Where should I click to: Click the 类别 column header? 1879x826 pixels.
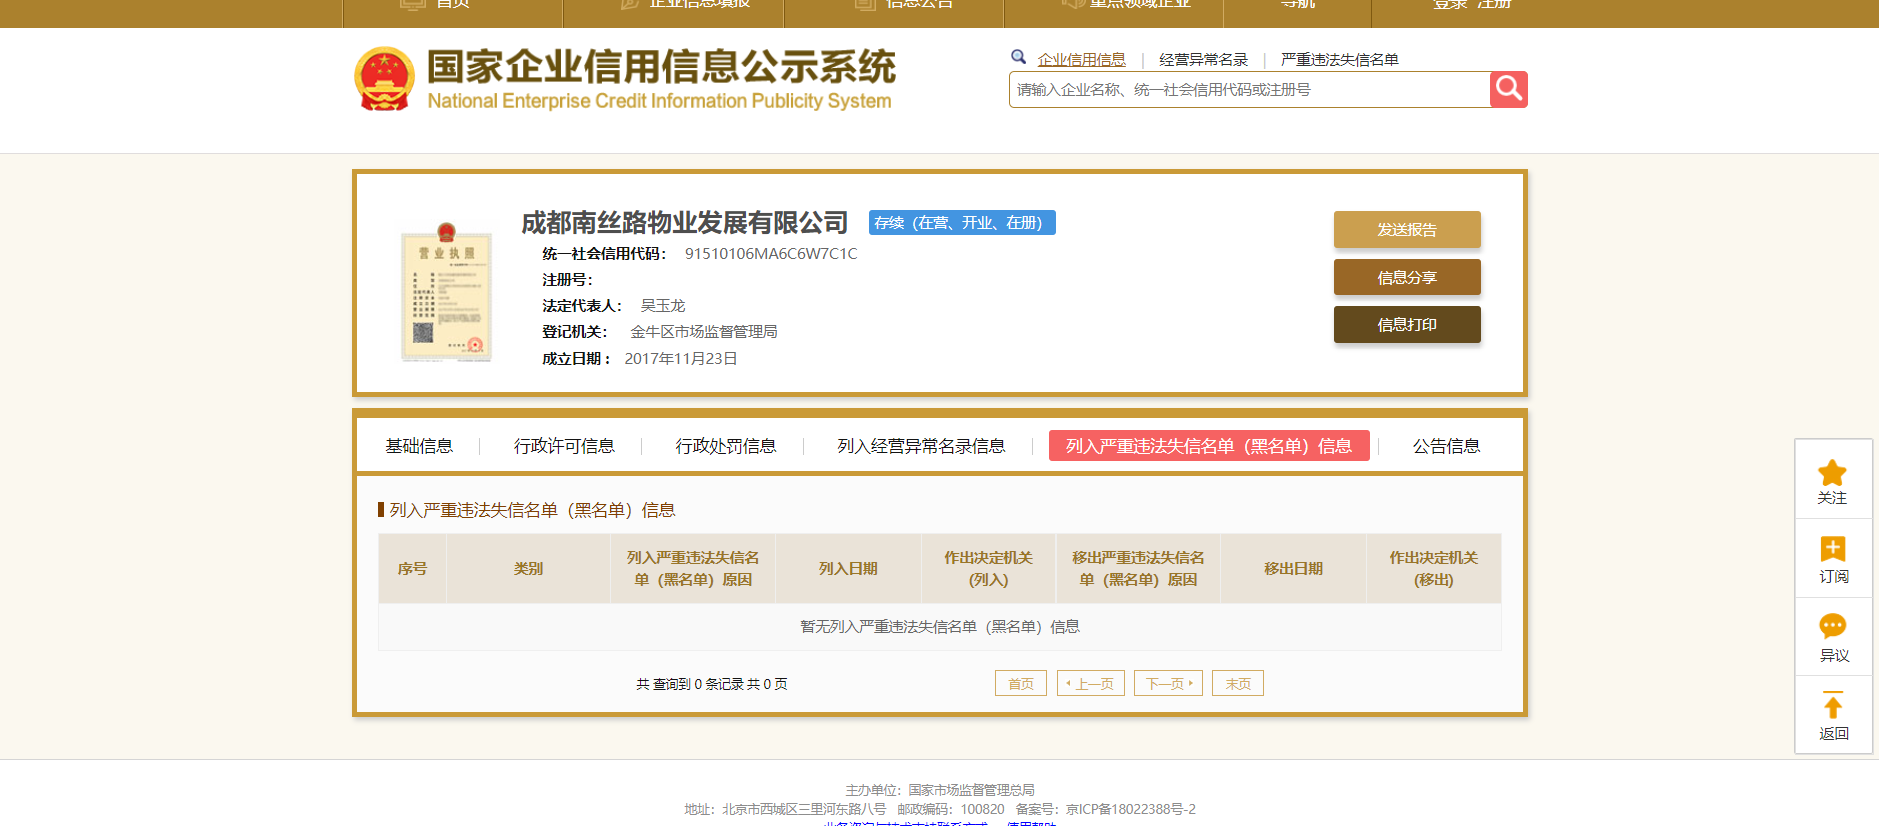[x=529, y=568]
